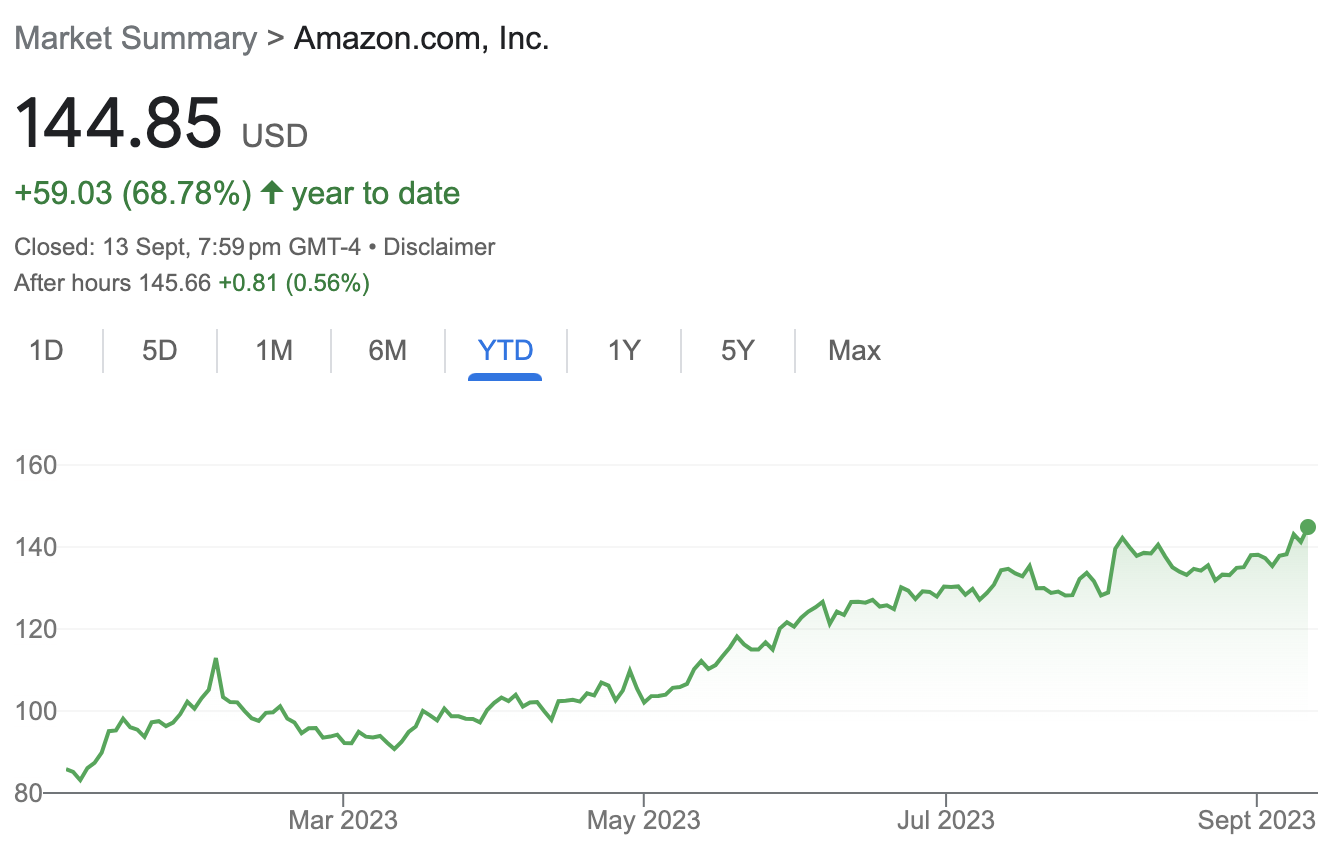Screen dimensions: 1336x846
Task: Click the Mar 2023 axis label
Action: 343,821
